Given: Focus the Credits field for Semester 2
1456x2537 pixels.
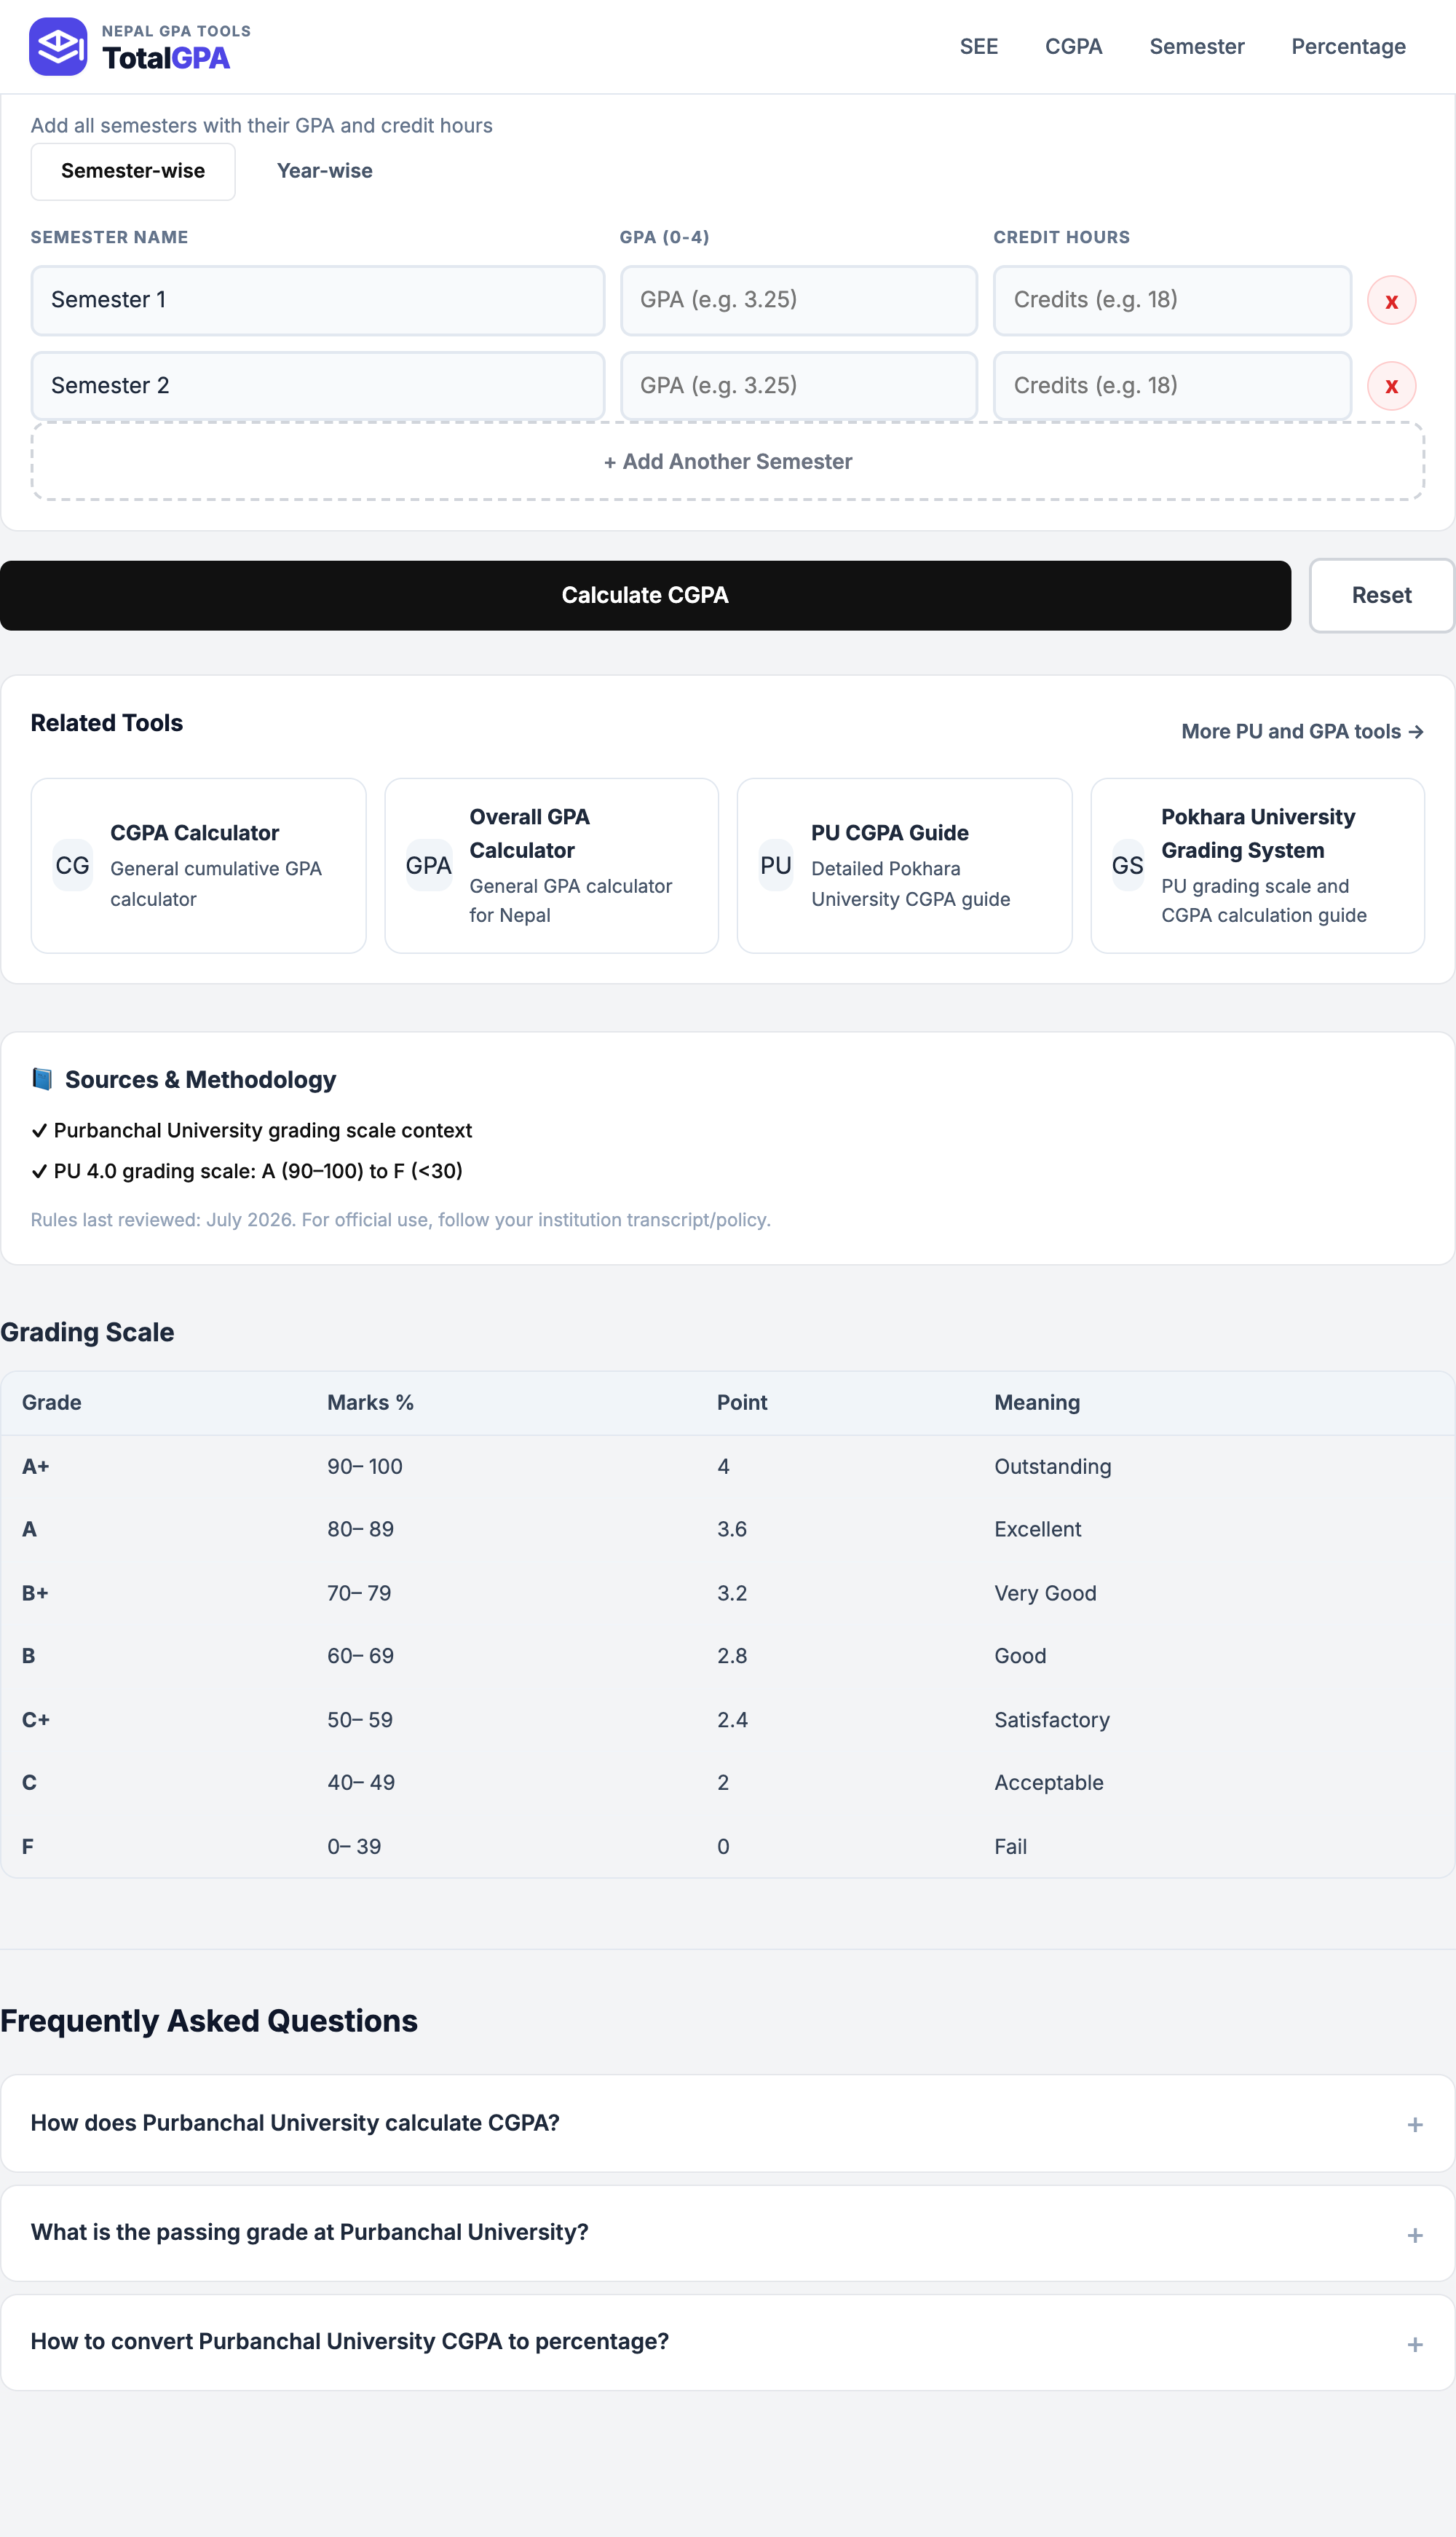Looking at the screenshot, I should pos(1172,386).
